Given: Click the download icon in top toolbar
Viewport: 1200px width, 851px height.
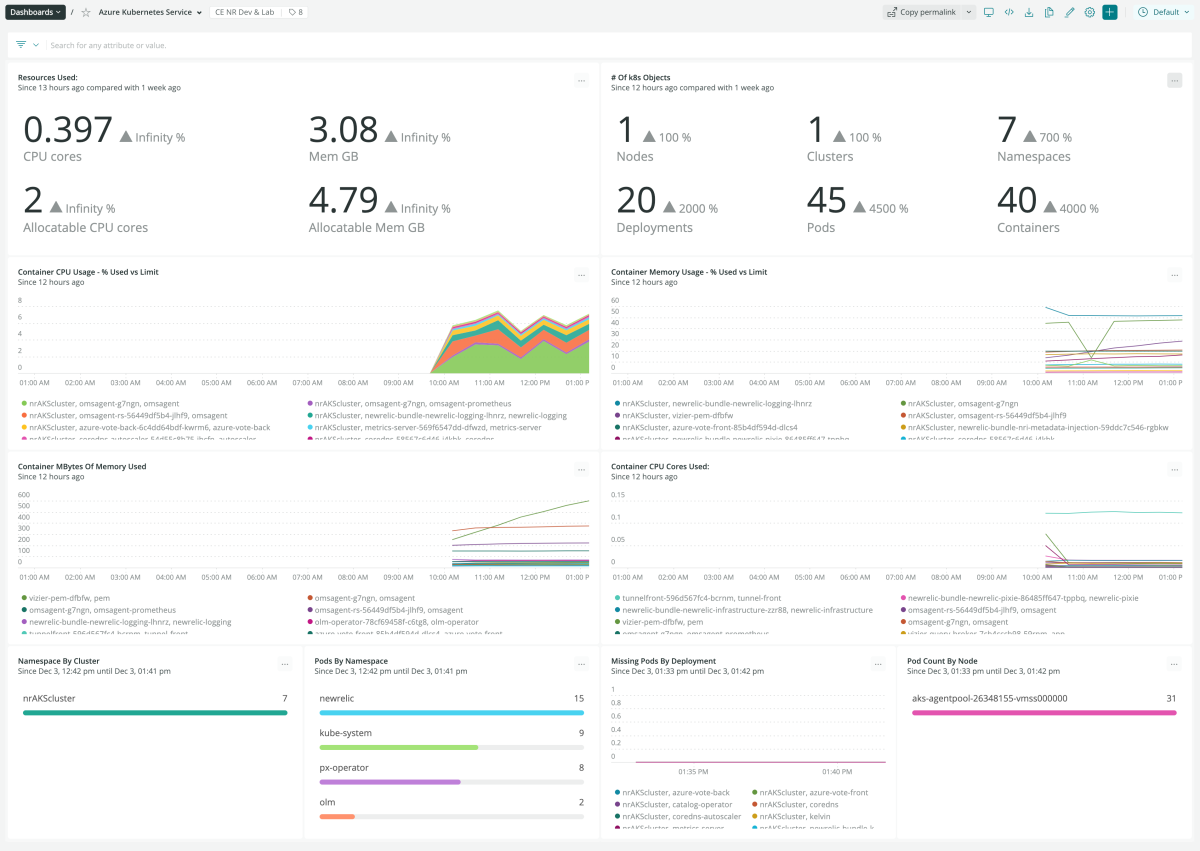Looking at the screenshot, I should pyautogui.click(x=1029, y=12).
